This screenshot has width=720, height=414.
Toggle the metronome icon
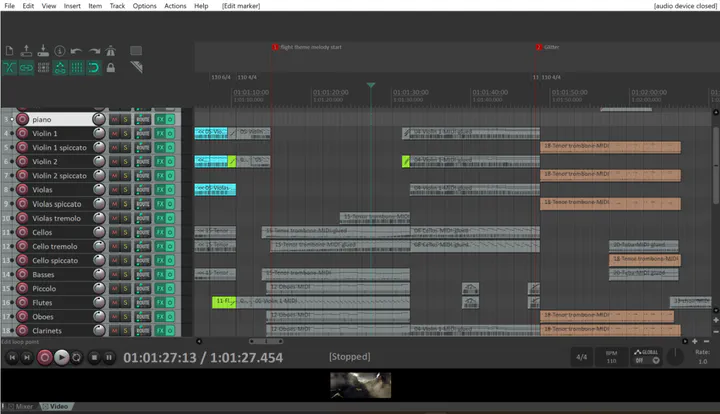click(x=111, y=51)
